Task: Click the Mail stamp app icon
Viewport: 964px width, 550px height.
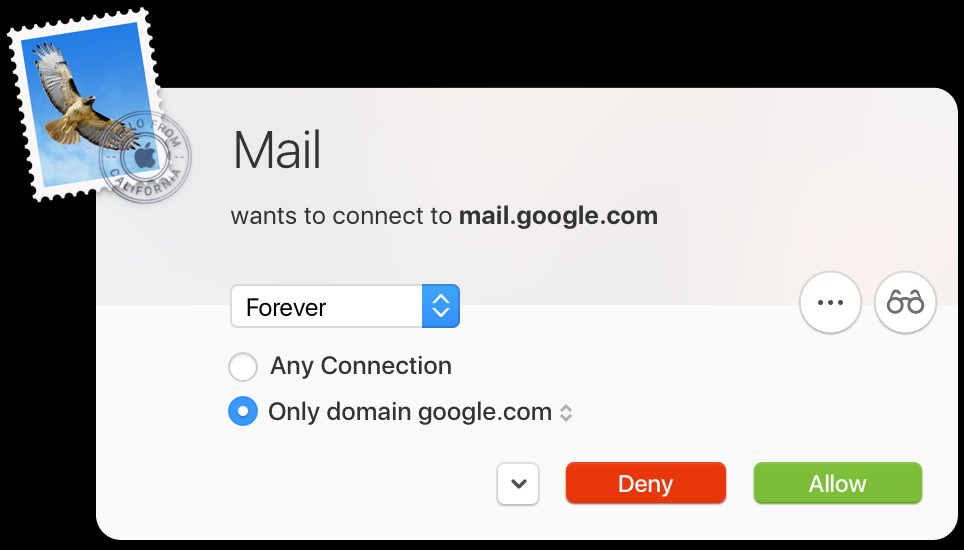Action: tap(98, 104)
